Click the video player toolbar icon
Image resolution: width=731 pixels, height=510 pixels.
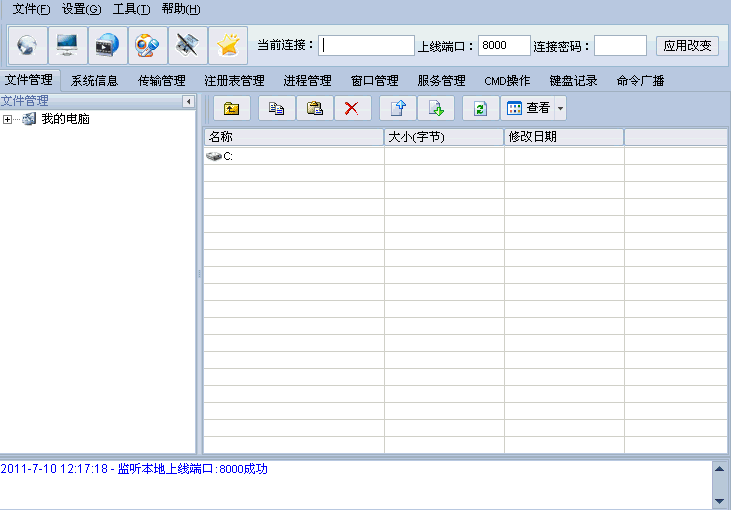[x=108, y=46]
